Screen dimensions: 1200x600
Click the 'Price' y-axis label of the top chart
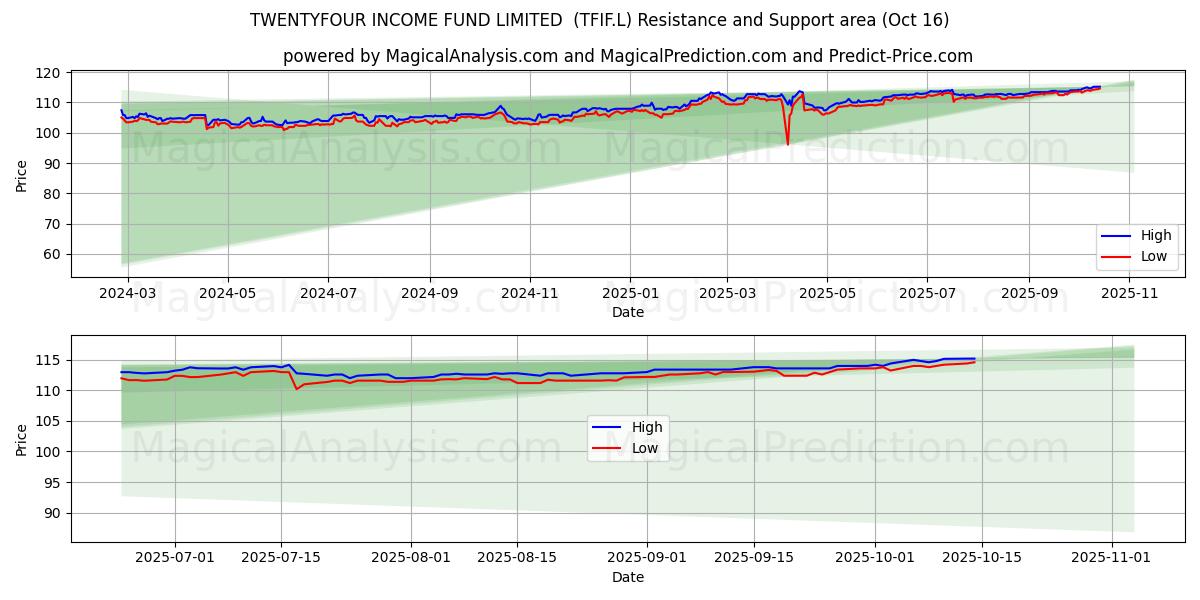click(x=22, y=175)
